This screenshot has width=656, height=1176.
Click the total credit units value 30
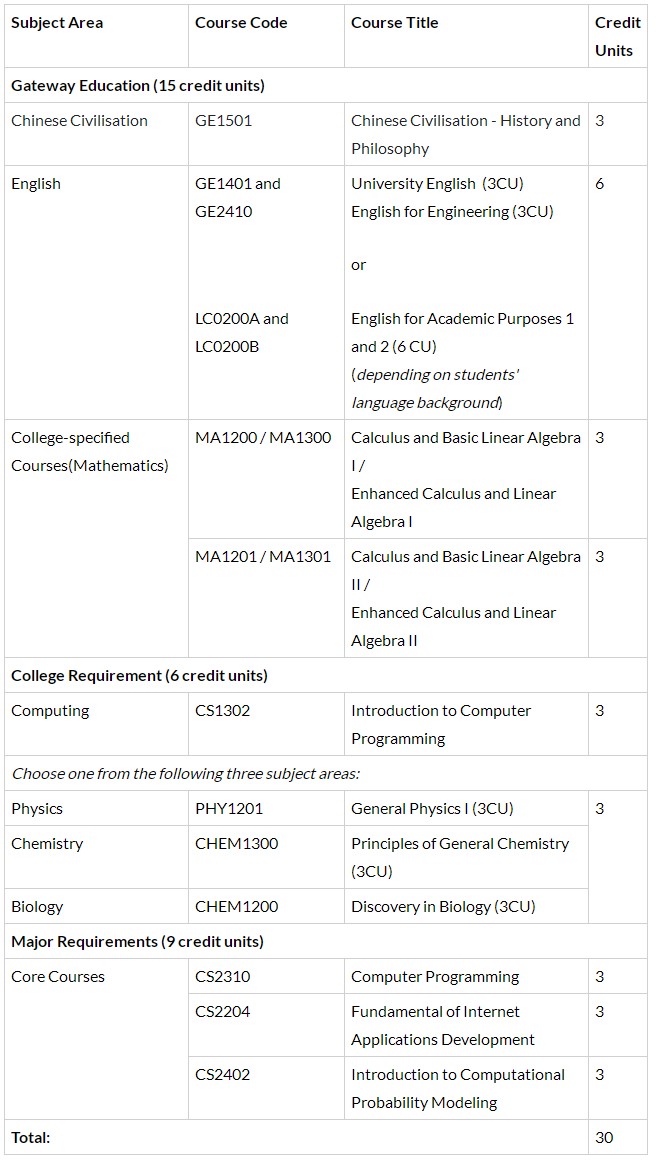[604, 1138]
